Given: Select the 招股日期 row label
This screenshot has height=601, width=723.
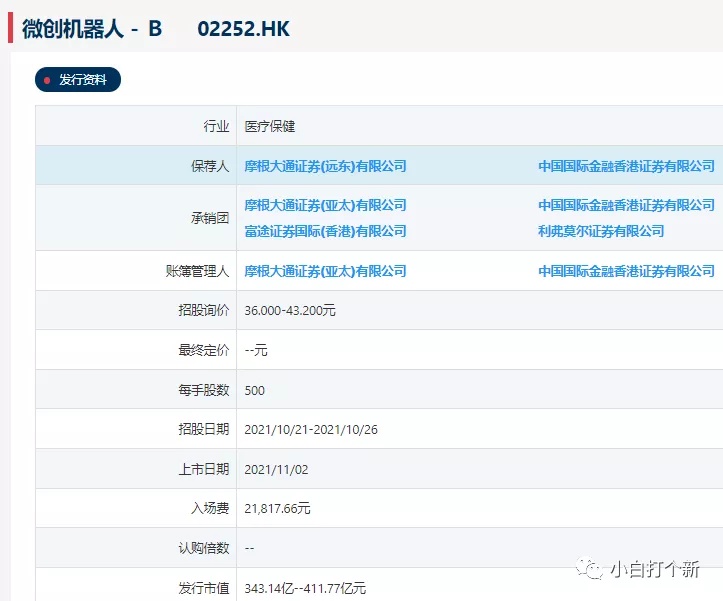Looking at the screenshot, I should click(x=204, y=430).
